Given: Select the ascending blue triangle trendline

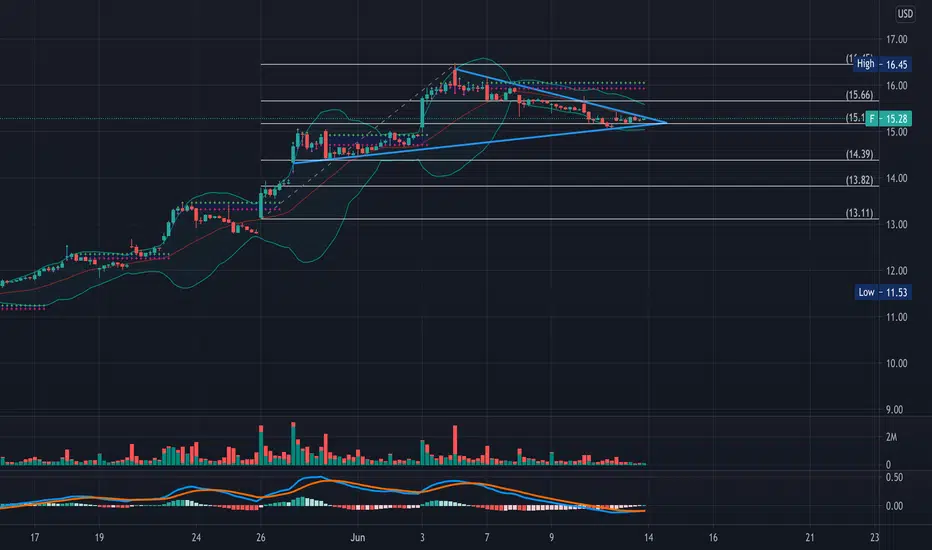Looking at the screenshot, I should tap(480, 143).
